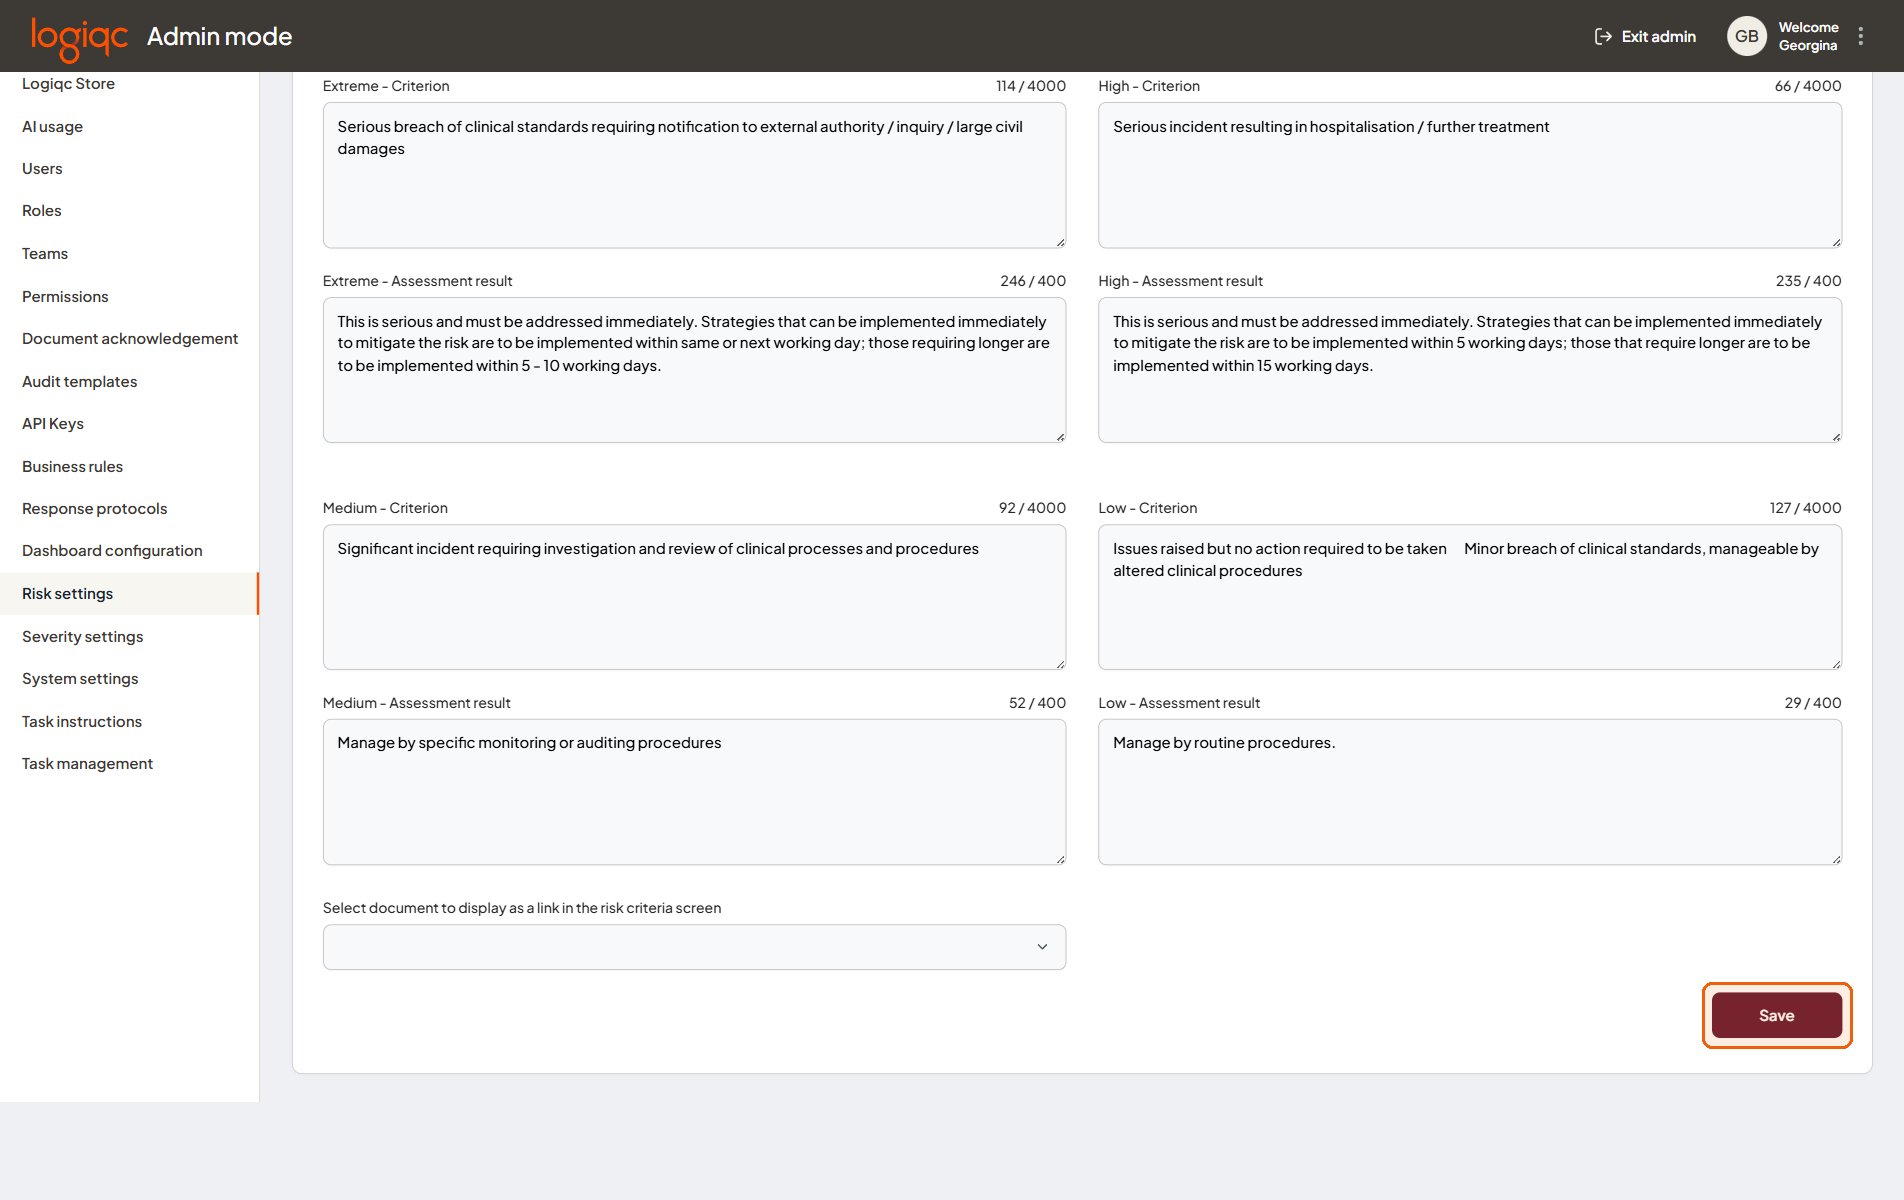This screenshot has width=1904, height=1200.
Task: Open Logiqc Store in sidebar
Action: (68, 84)
